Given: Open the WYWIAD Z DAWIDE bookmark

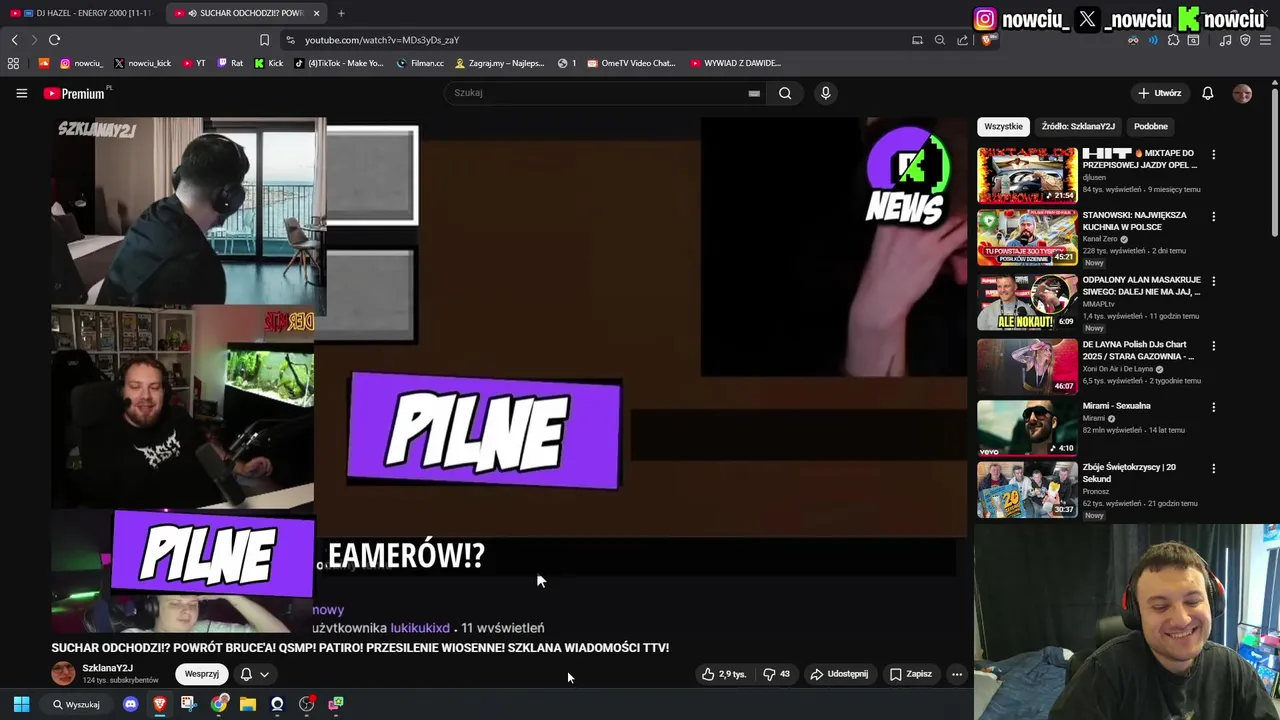Looking at the screenshot, I should 735,63.
